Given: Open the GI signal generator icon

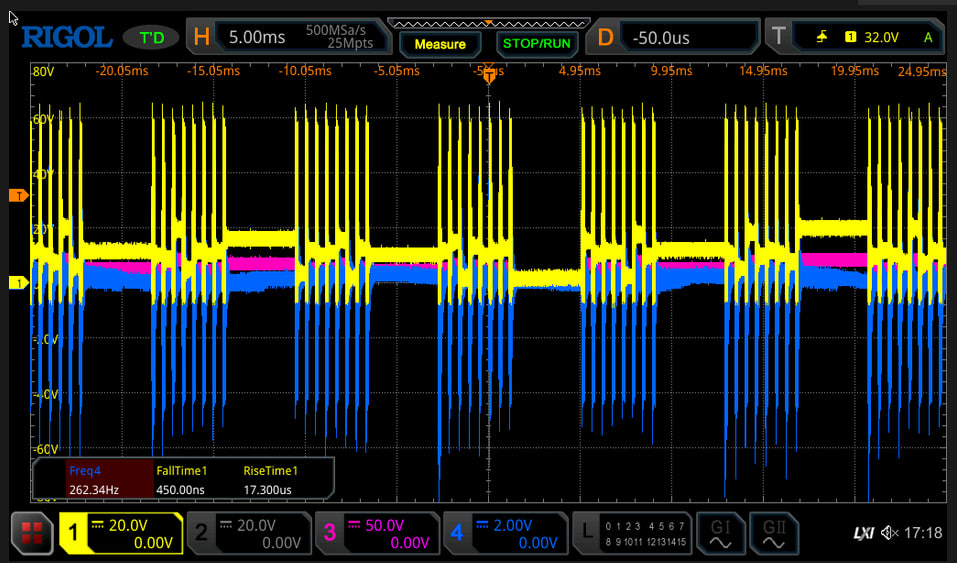Looking at the screenshot, I should coord(720,534).
